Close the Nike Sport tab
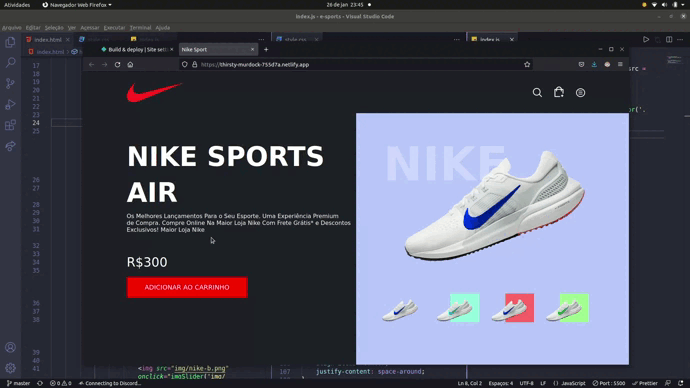Viewport: 690px width, 388px height. tap(252, 49)
